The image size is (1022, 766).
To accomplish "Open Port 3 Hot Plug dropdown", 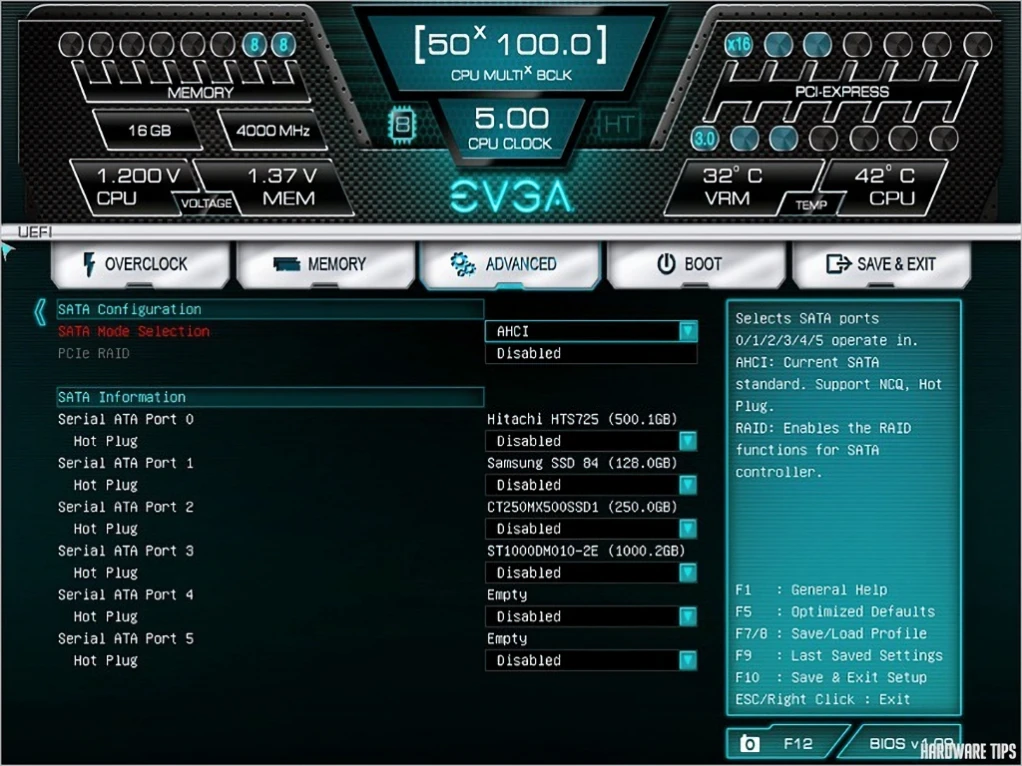I will (591, 572).
